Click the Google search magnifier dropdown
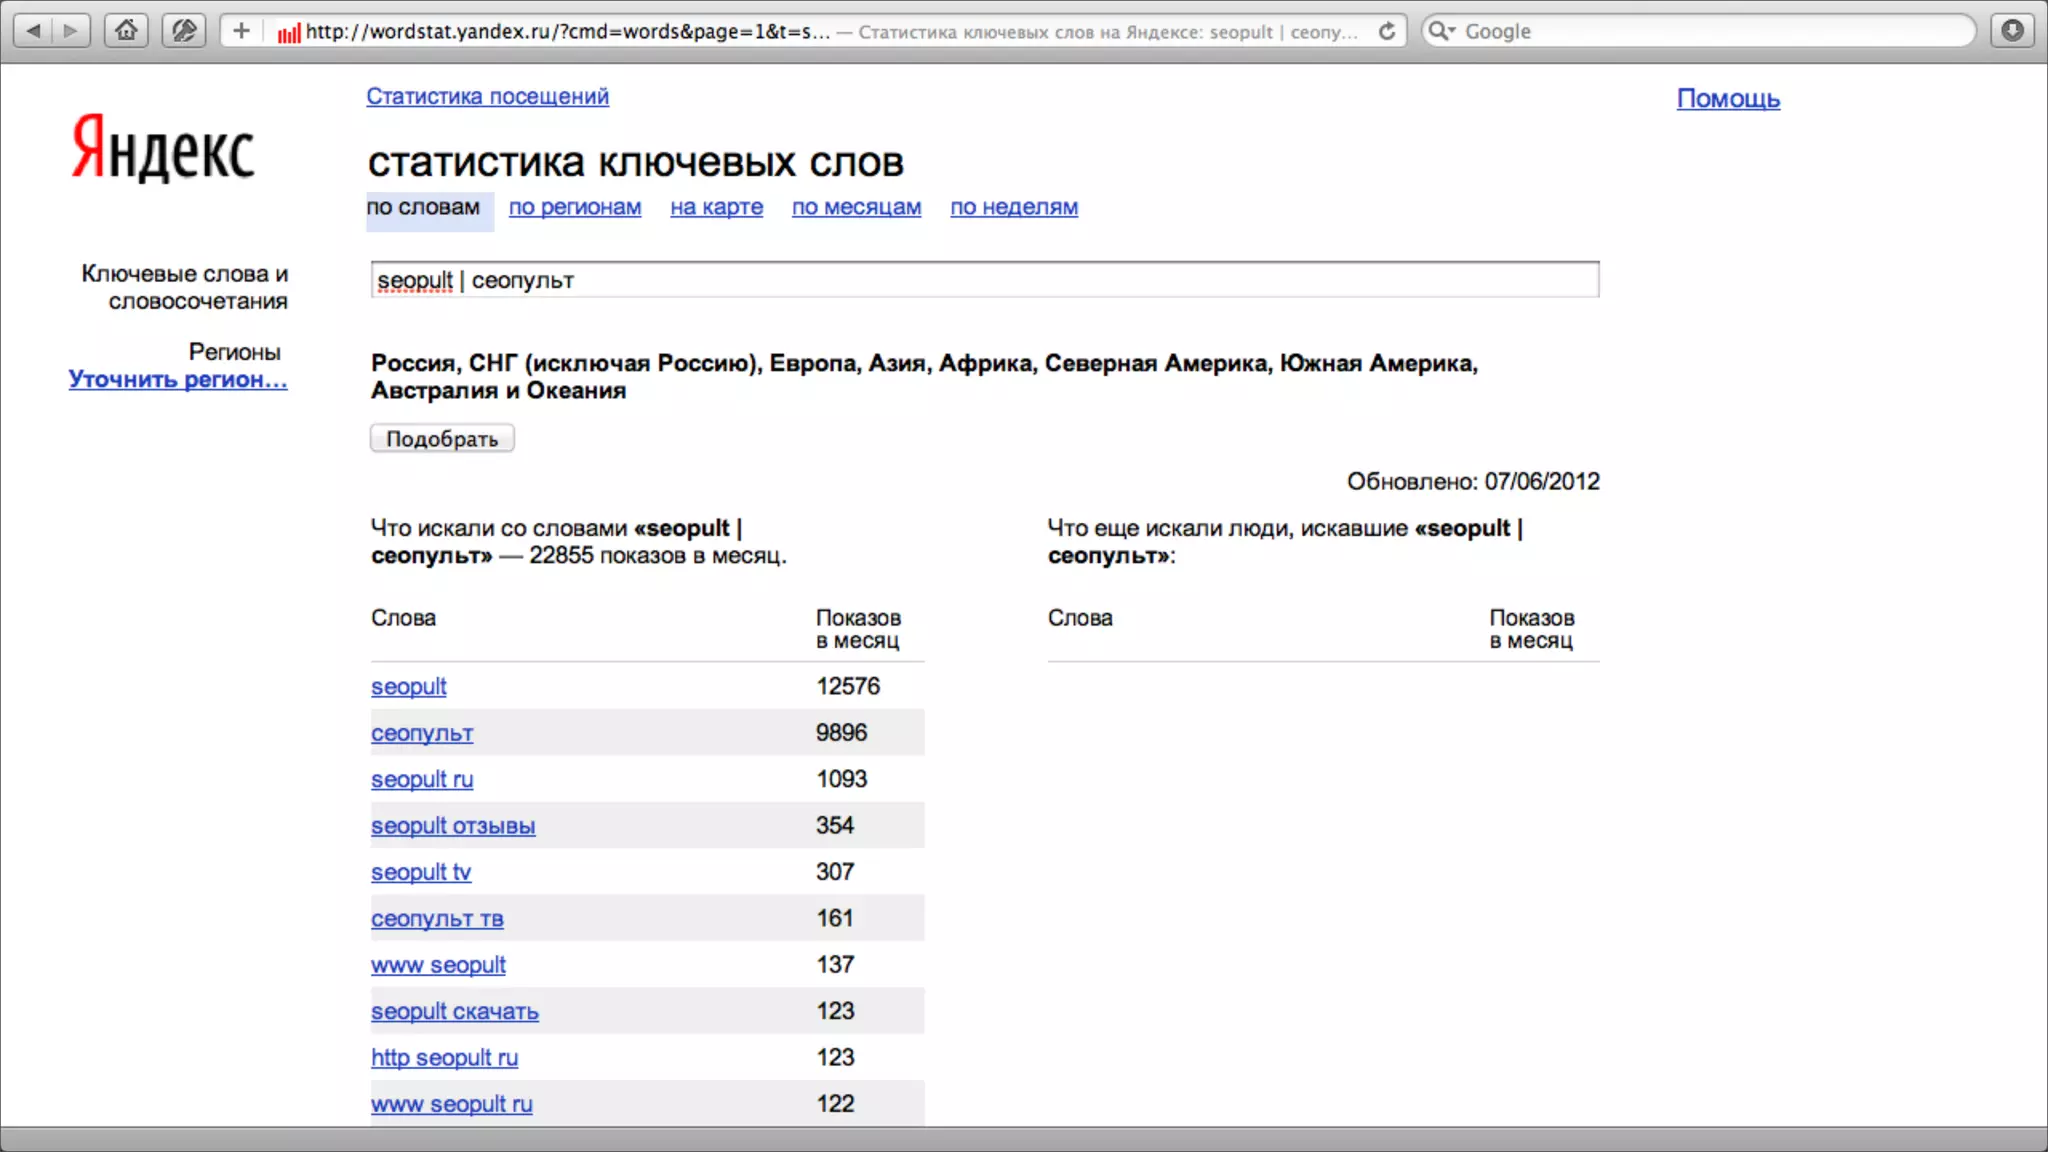This screenshot has height=1152, width=2048. coord(1442,31)
